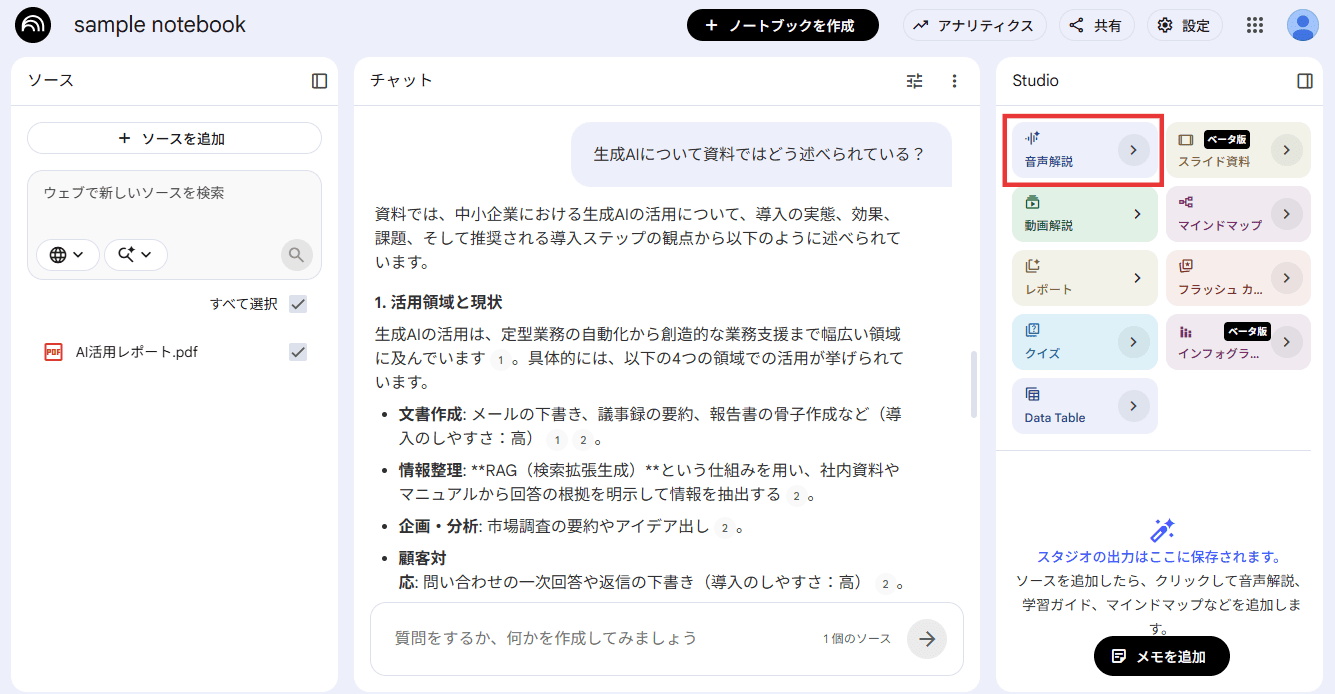
Task: Open citation 2 in the 文書作成 bullet
Action: (582, 440)
